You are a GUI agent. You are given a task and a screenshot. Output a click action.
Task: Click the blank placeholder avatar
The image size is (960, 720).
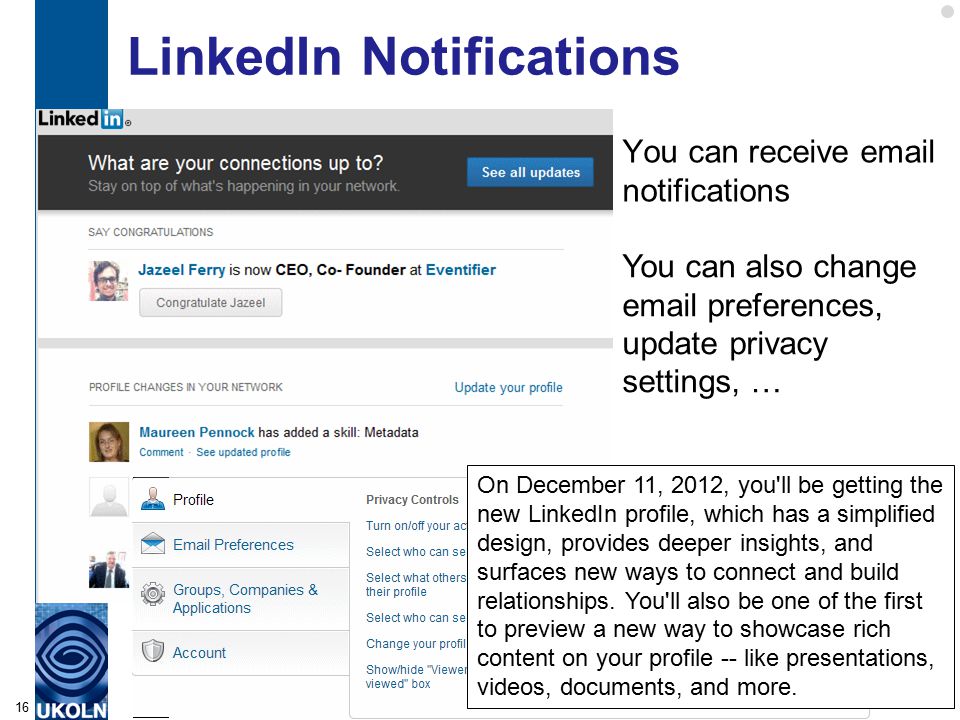109,497
